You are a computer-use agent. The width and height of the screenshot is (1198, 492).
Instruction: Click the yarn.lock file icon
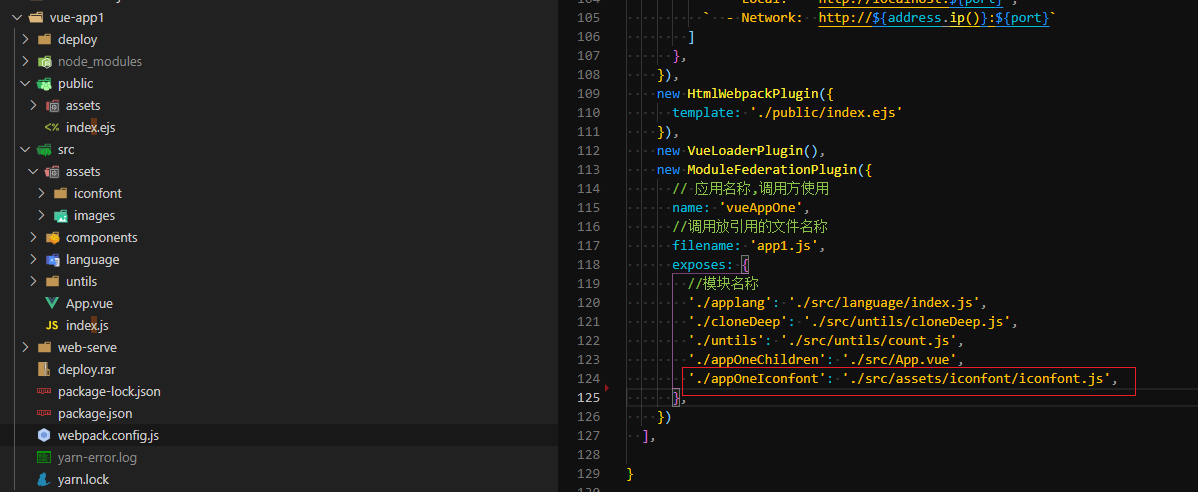click(x=44, y=480)
